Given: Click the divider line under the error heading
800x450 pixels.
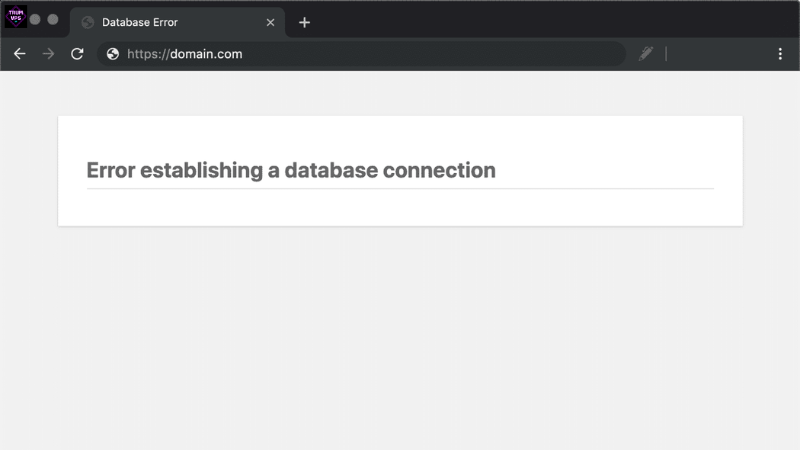Looking at the screenshot, I should pos(400,188).
